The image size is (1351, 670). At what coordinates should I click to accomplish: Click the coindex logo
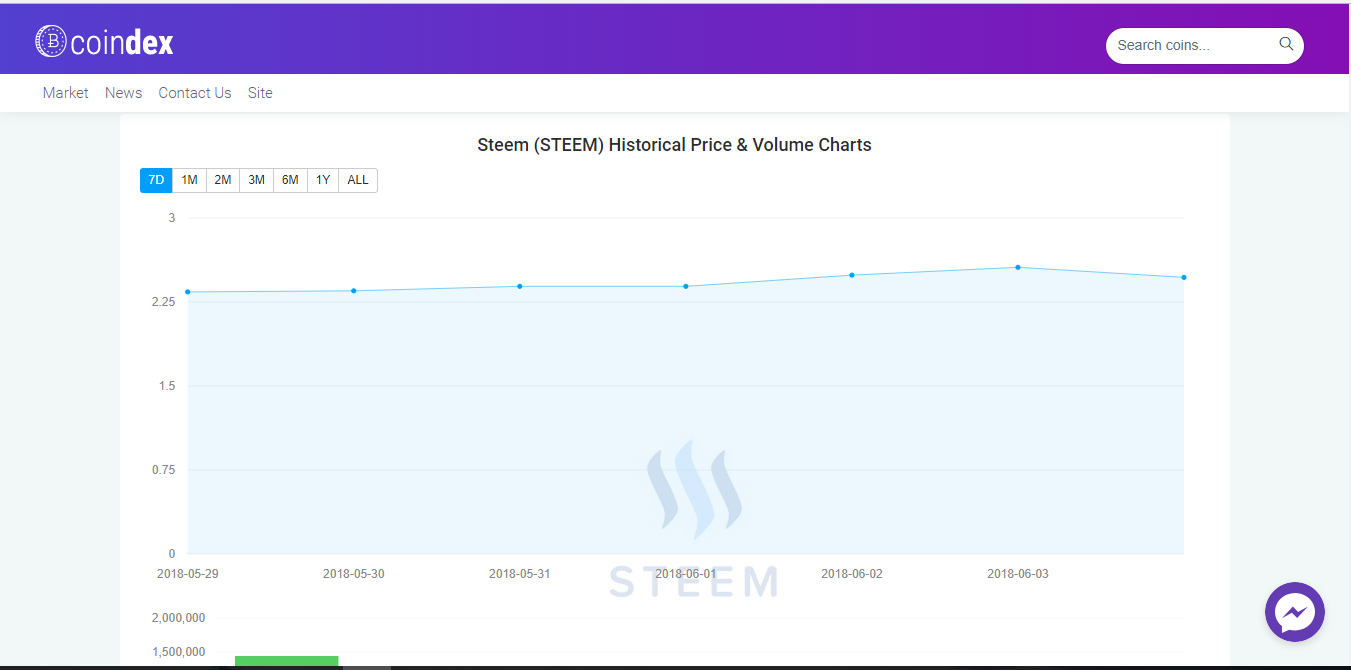105,42
